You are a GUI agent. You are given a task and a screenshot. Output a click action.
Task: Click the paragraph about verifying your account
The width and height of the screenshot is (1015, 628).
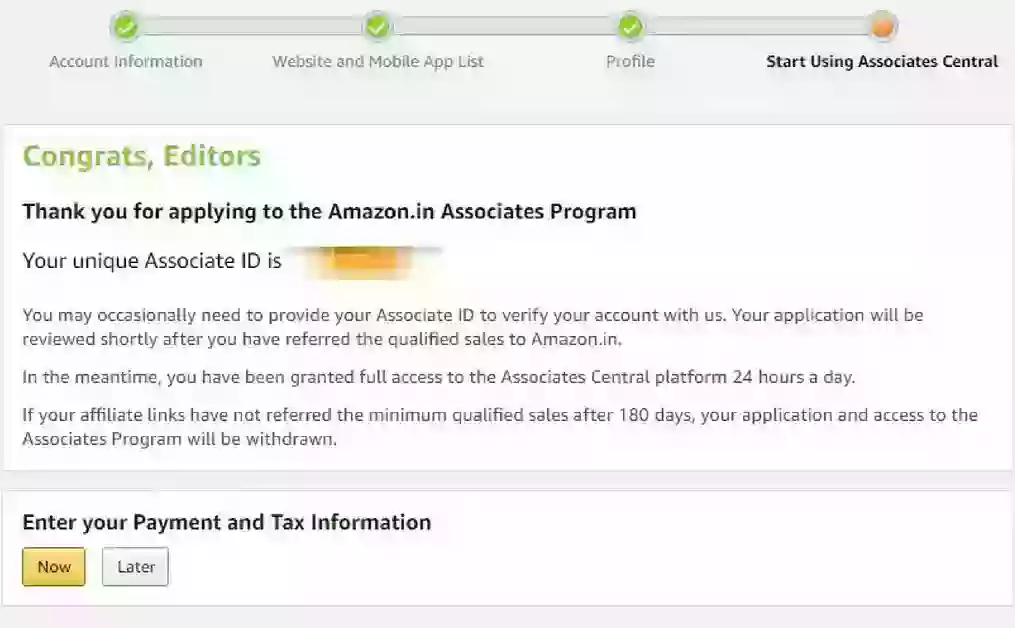click(x=473, y=327)
